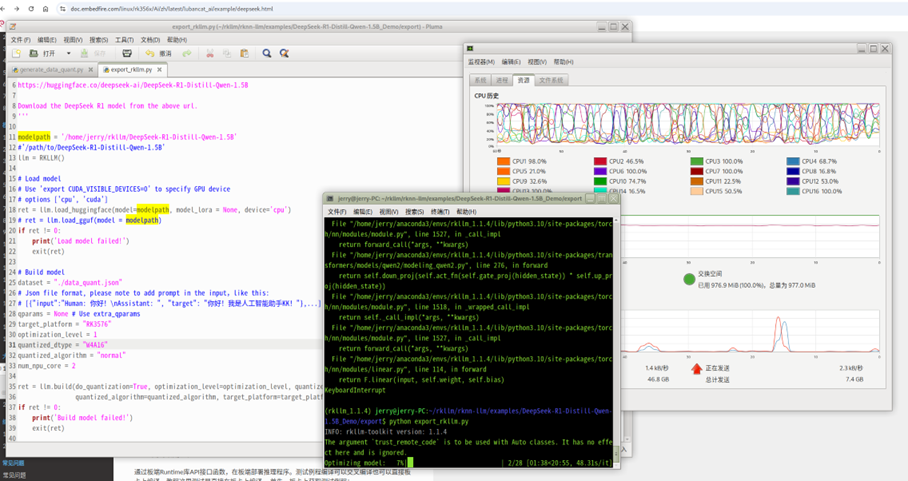Image resolution: width=908 pixels, height=481 pixels.
Task: Select the 资源 tab in System Monitor
Action: coord(523,80)
